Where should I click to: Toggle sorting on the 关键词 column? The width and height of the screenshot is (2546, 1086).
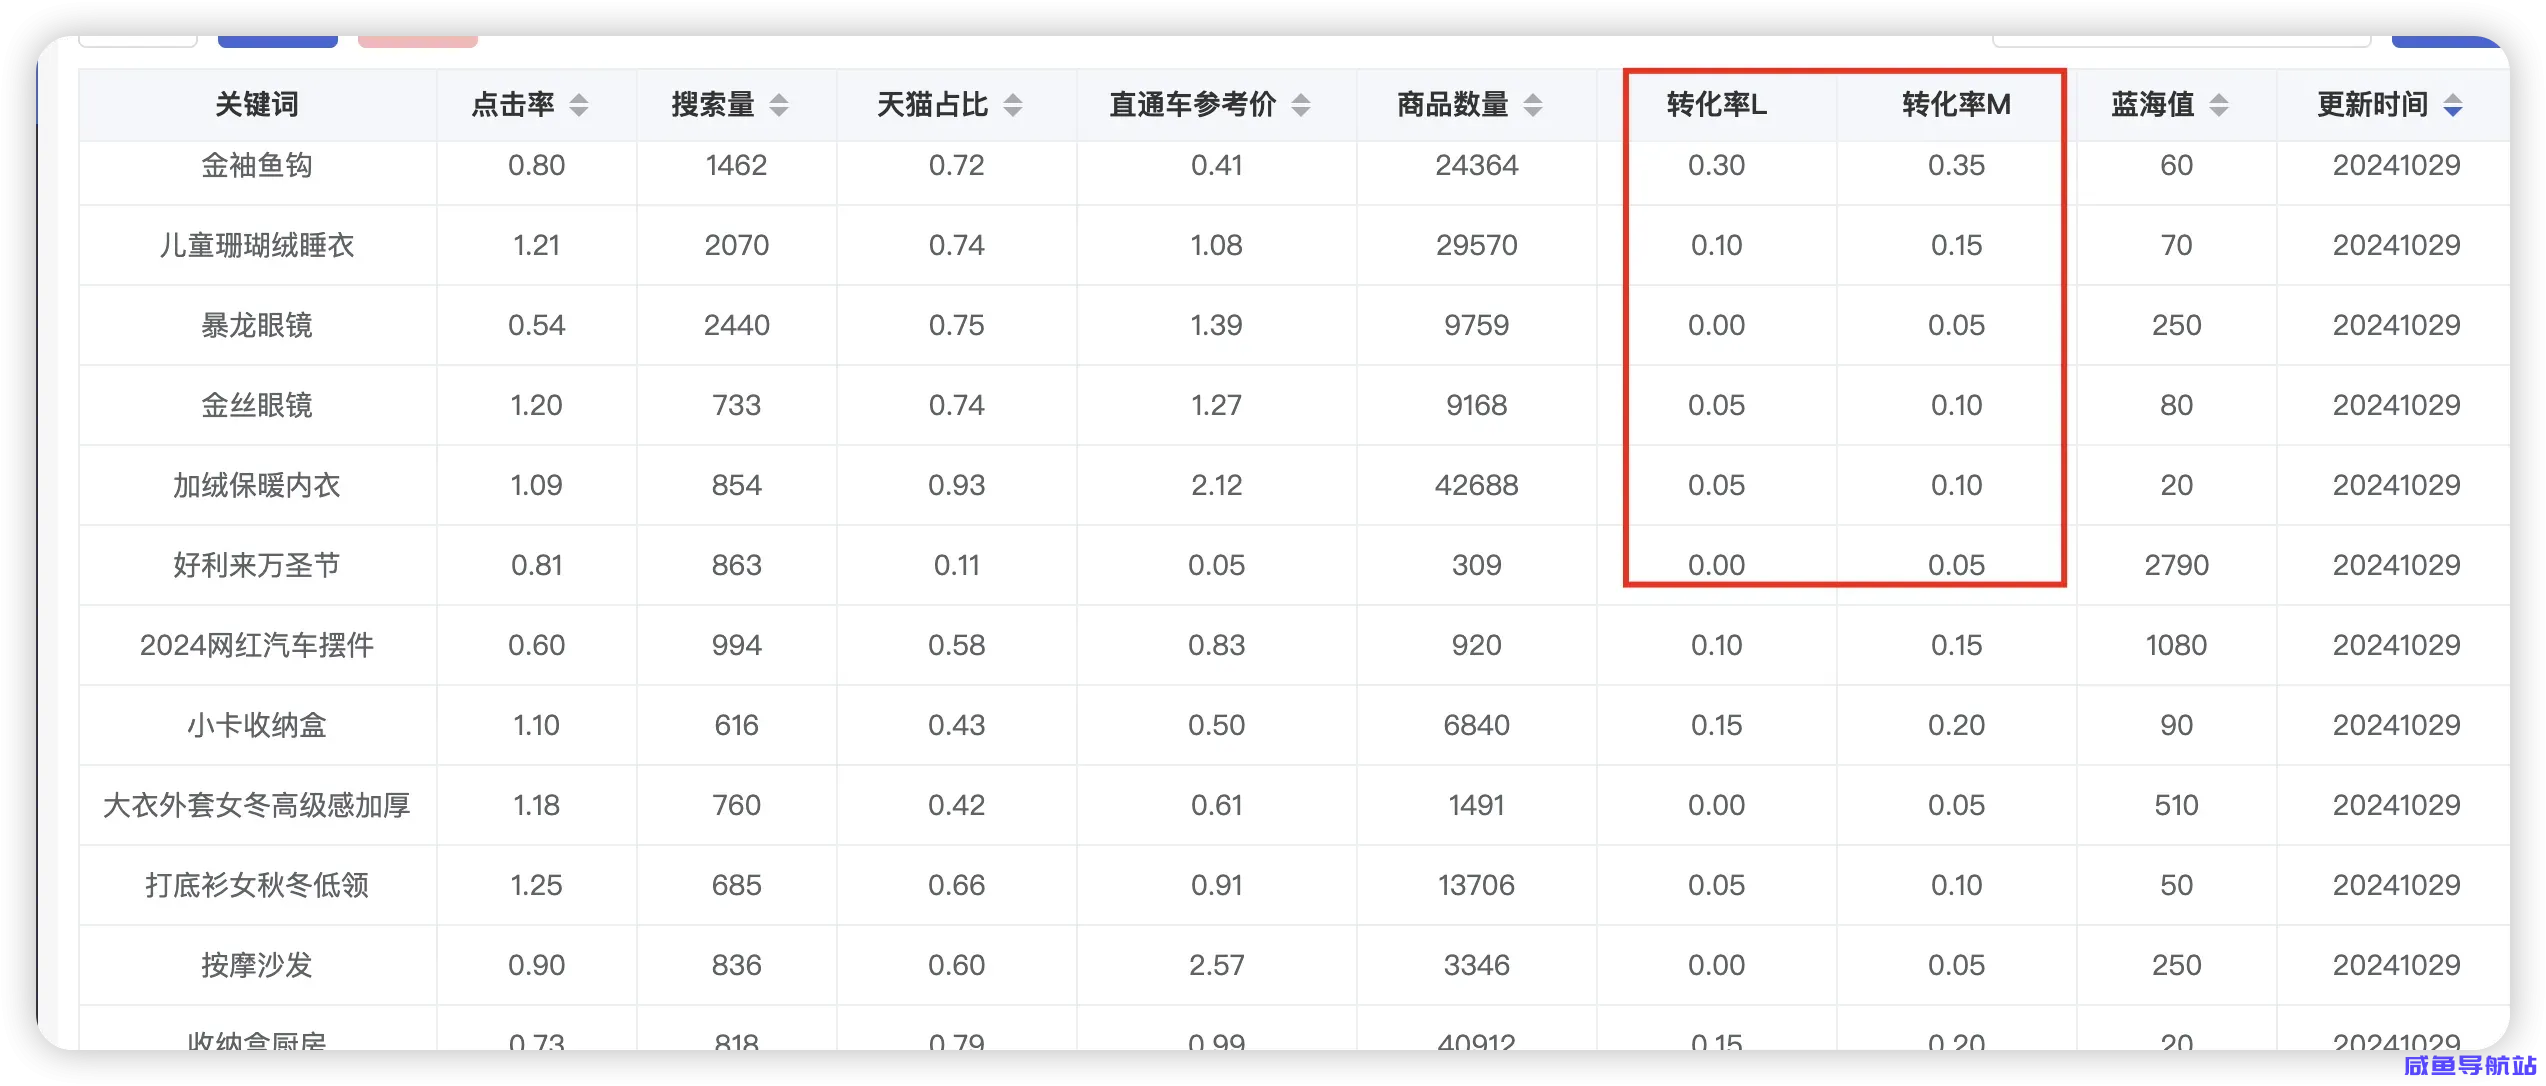tap(256, 104)
